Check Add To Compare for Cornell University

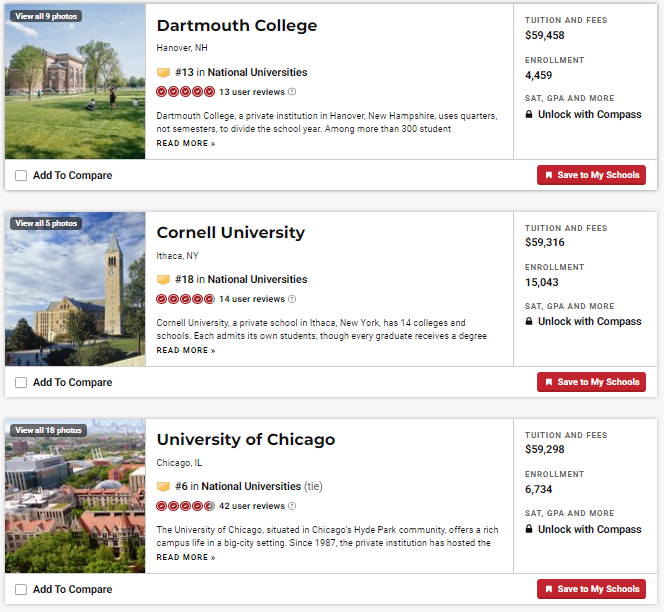(21, 383)
